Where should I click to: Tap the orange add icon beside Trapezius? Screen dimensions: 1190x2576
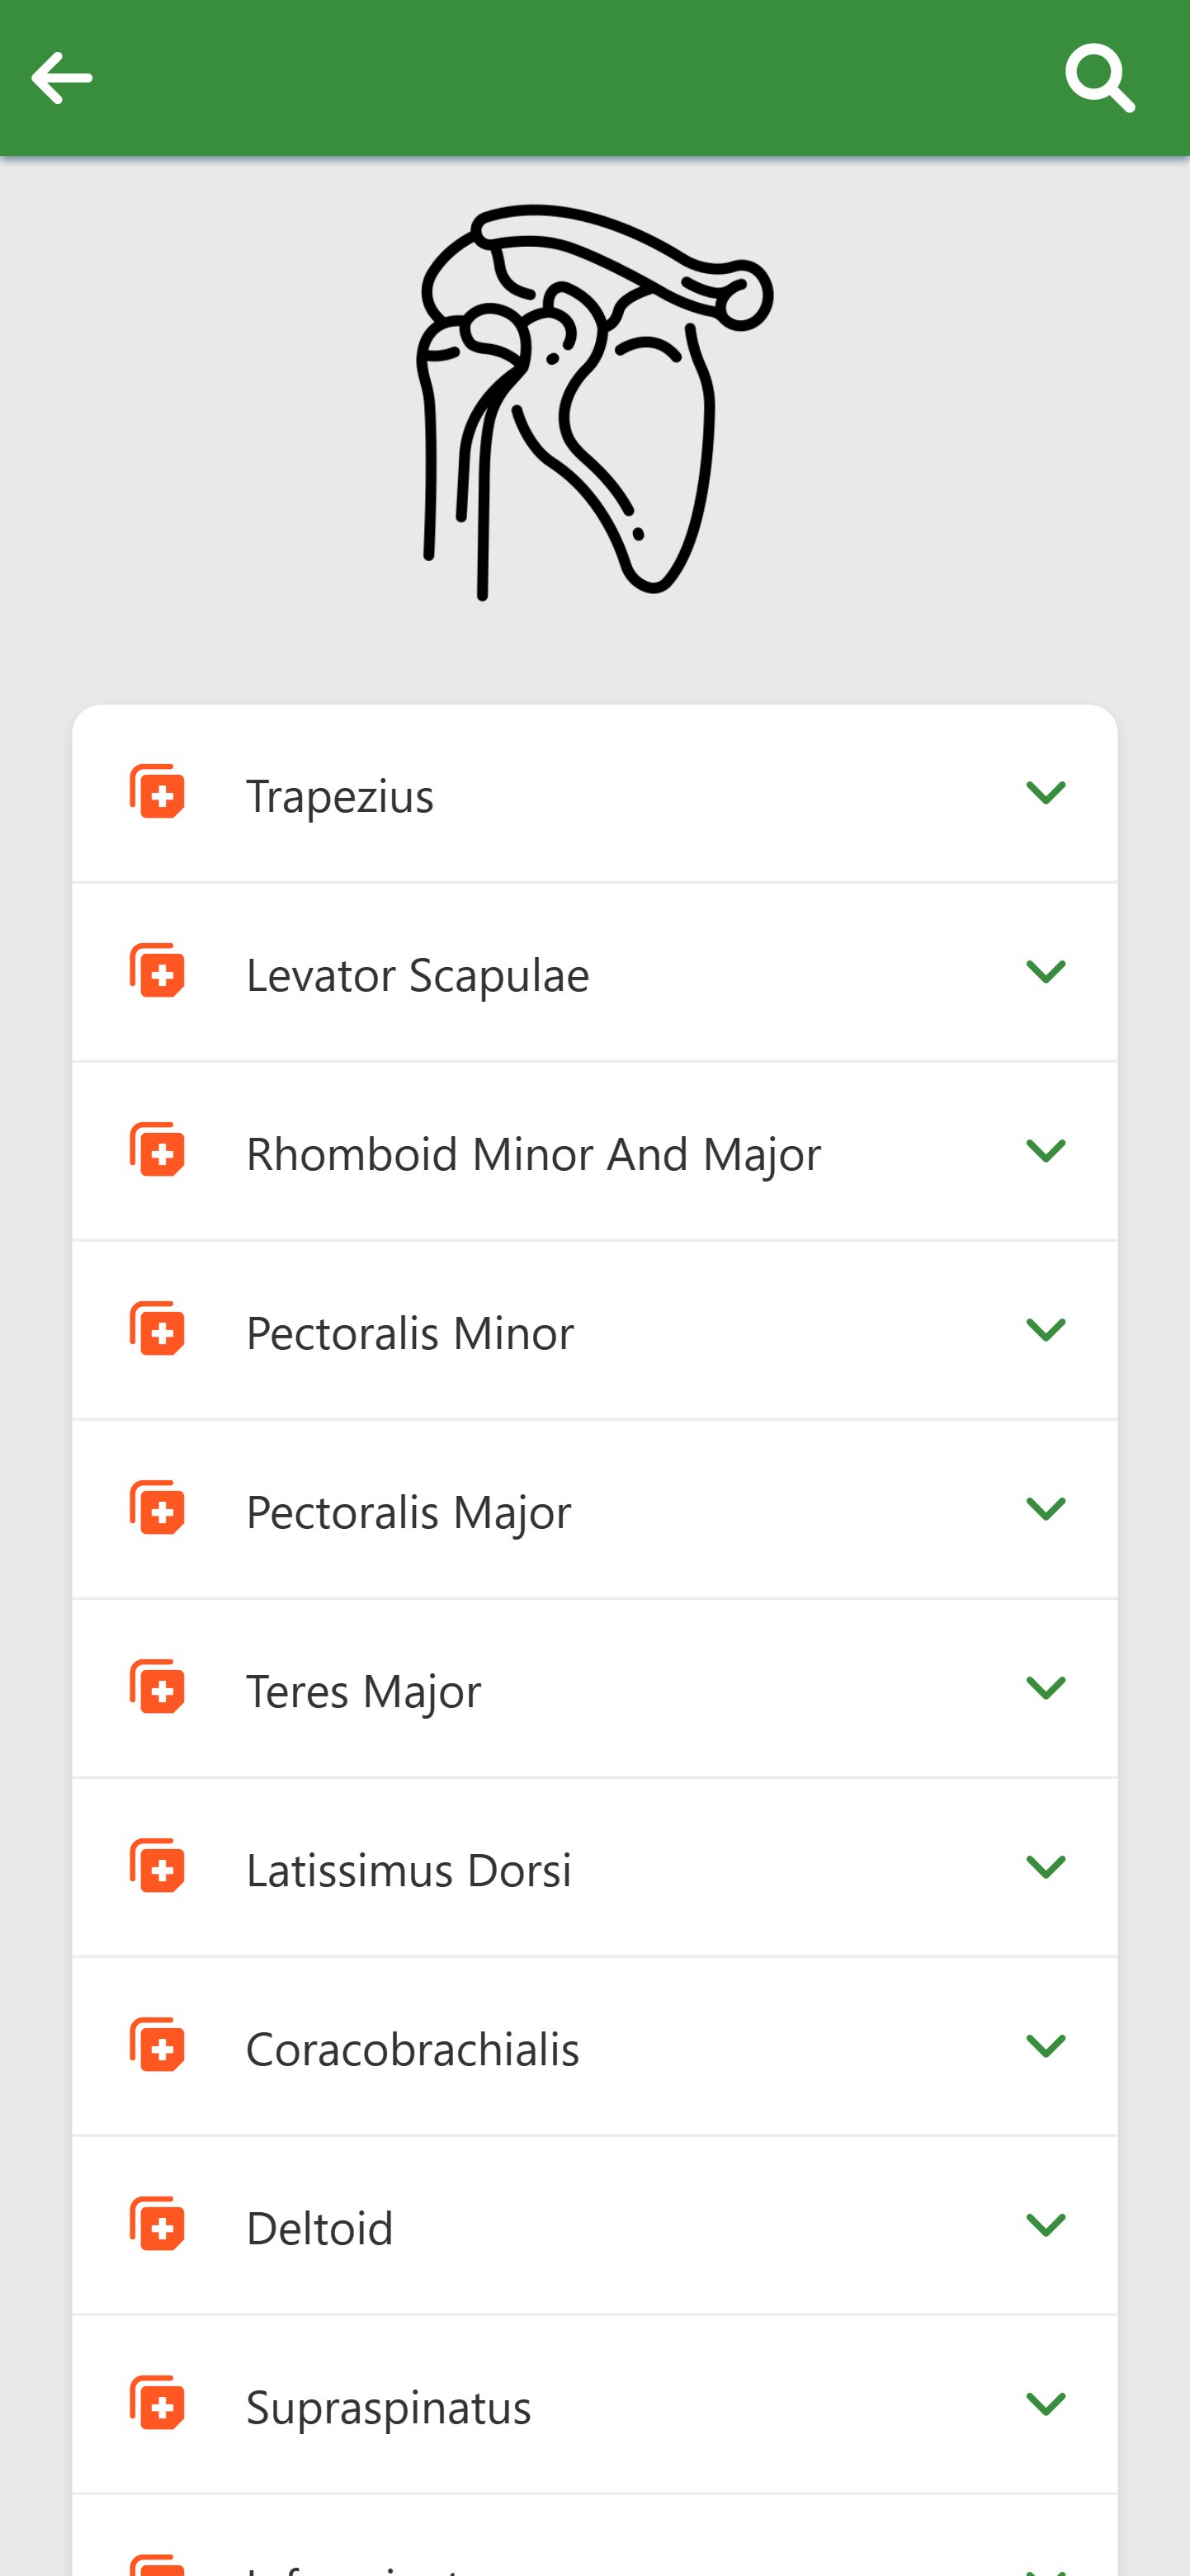coord(157,792)
